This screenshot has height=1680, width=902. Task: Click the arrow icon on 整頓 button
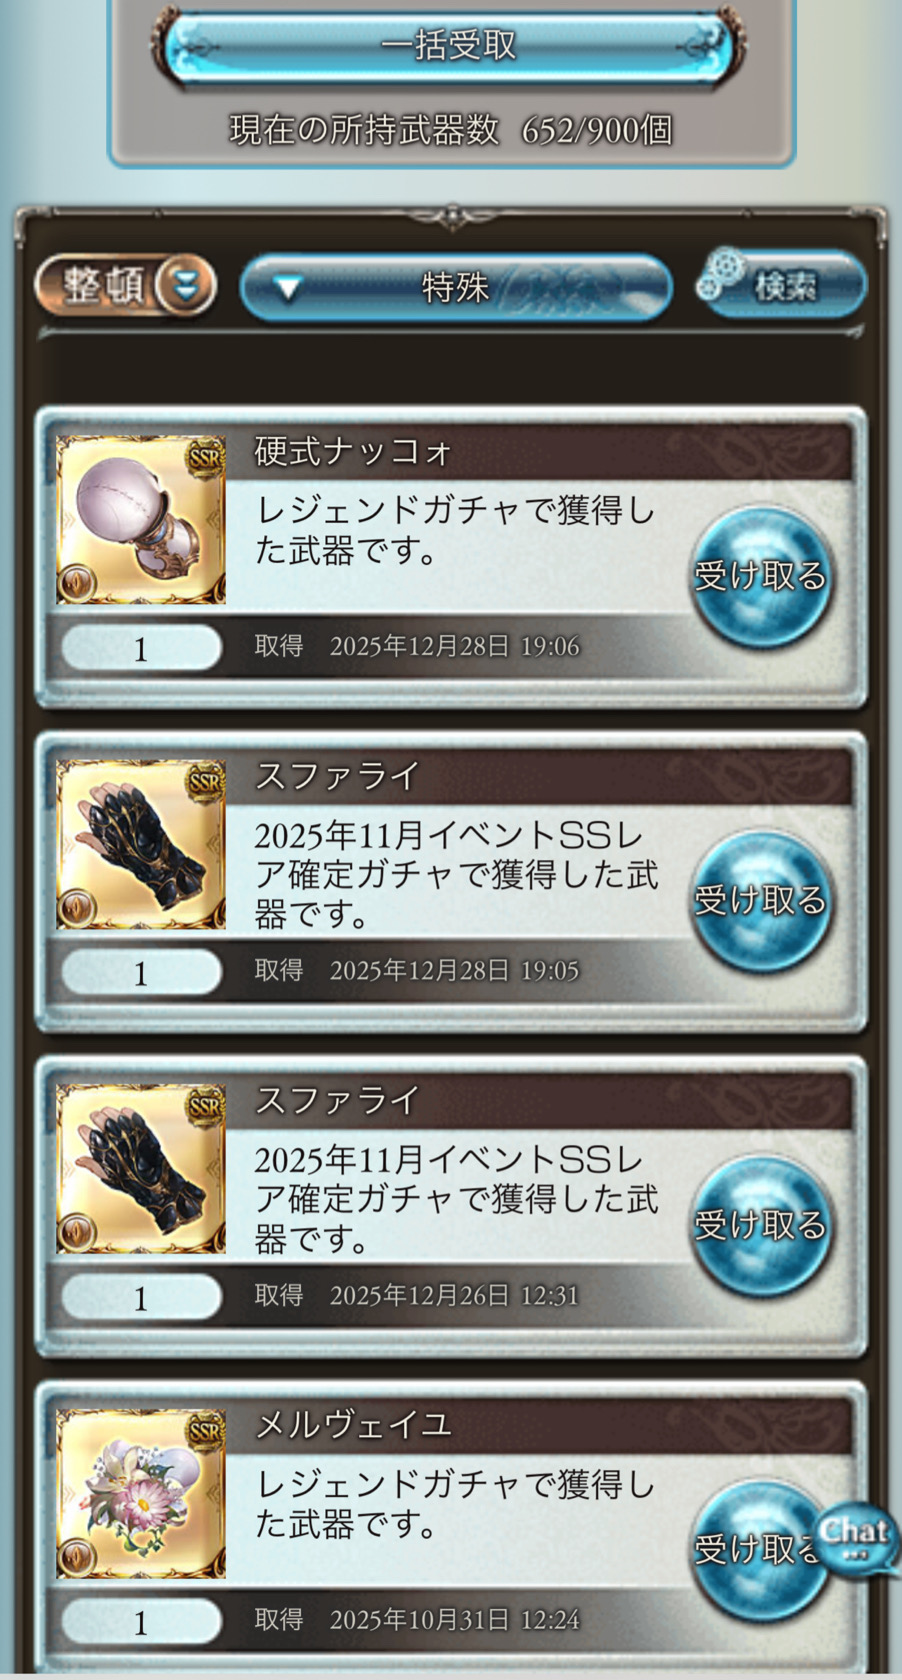point(186,286)
